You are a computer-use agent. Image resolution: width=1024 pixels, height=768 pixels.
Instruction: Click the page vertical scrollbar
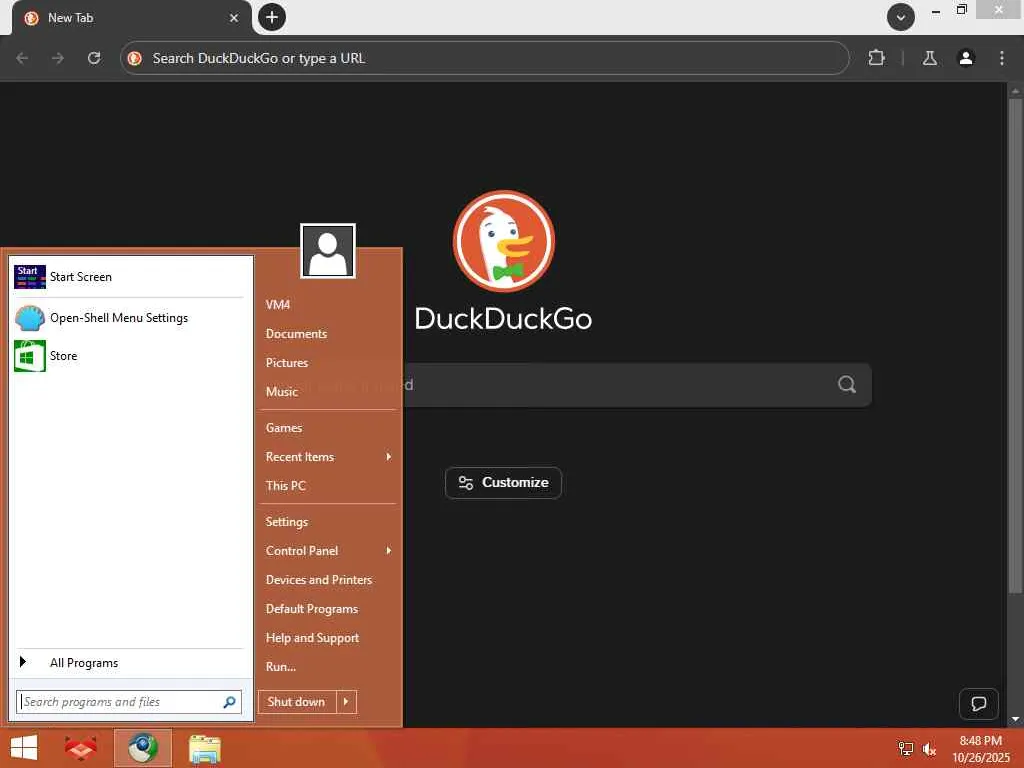tap(1014, 346)
